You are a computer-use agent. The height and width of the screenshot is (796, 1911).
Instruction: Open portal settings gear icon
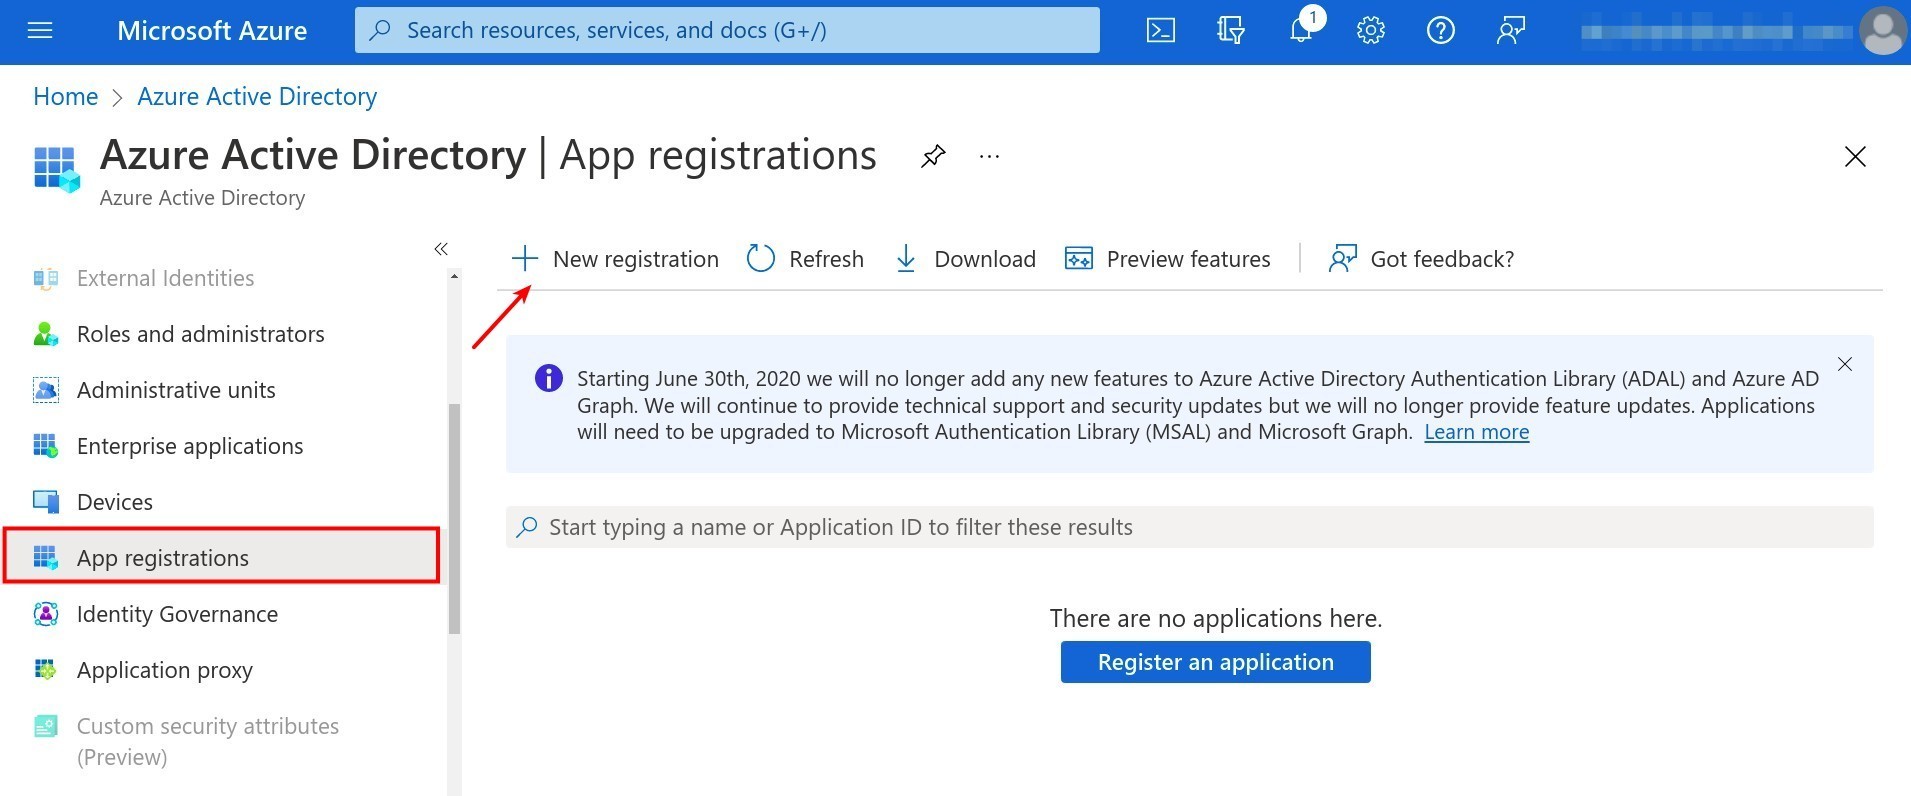click(x=1370, y=31)
